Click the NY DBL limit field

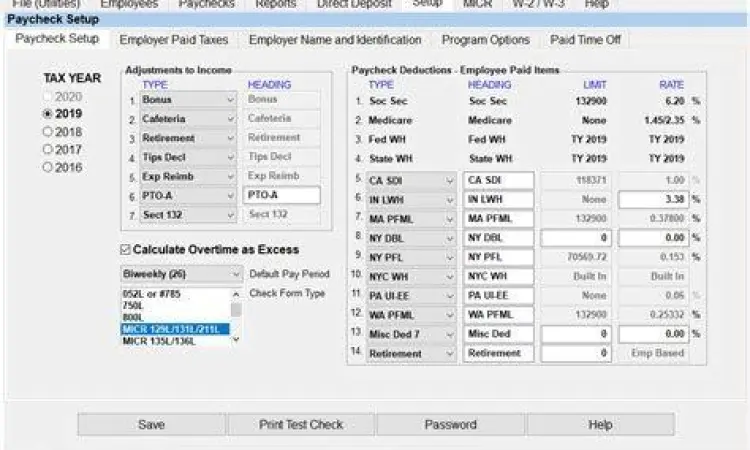[x=576, y=238]
